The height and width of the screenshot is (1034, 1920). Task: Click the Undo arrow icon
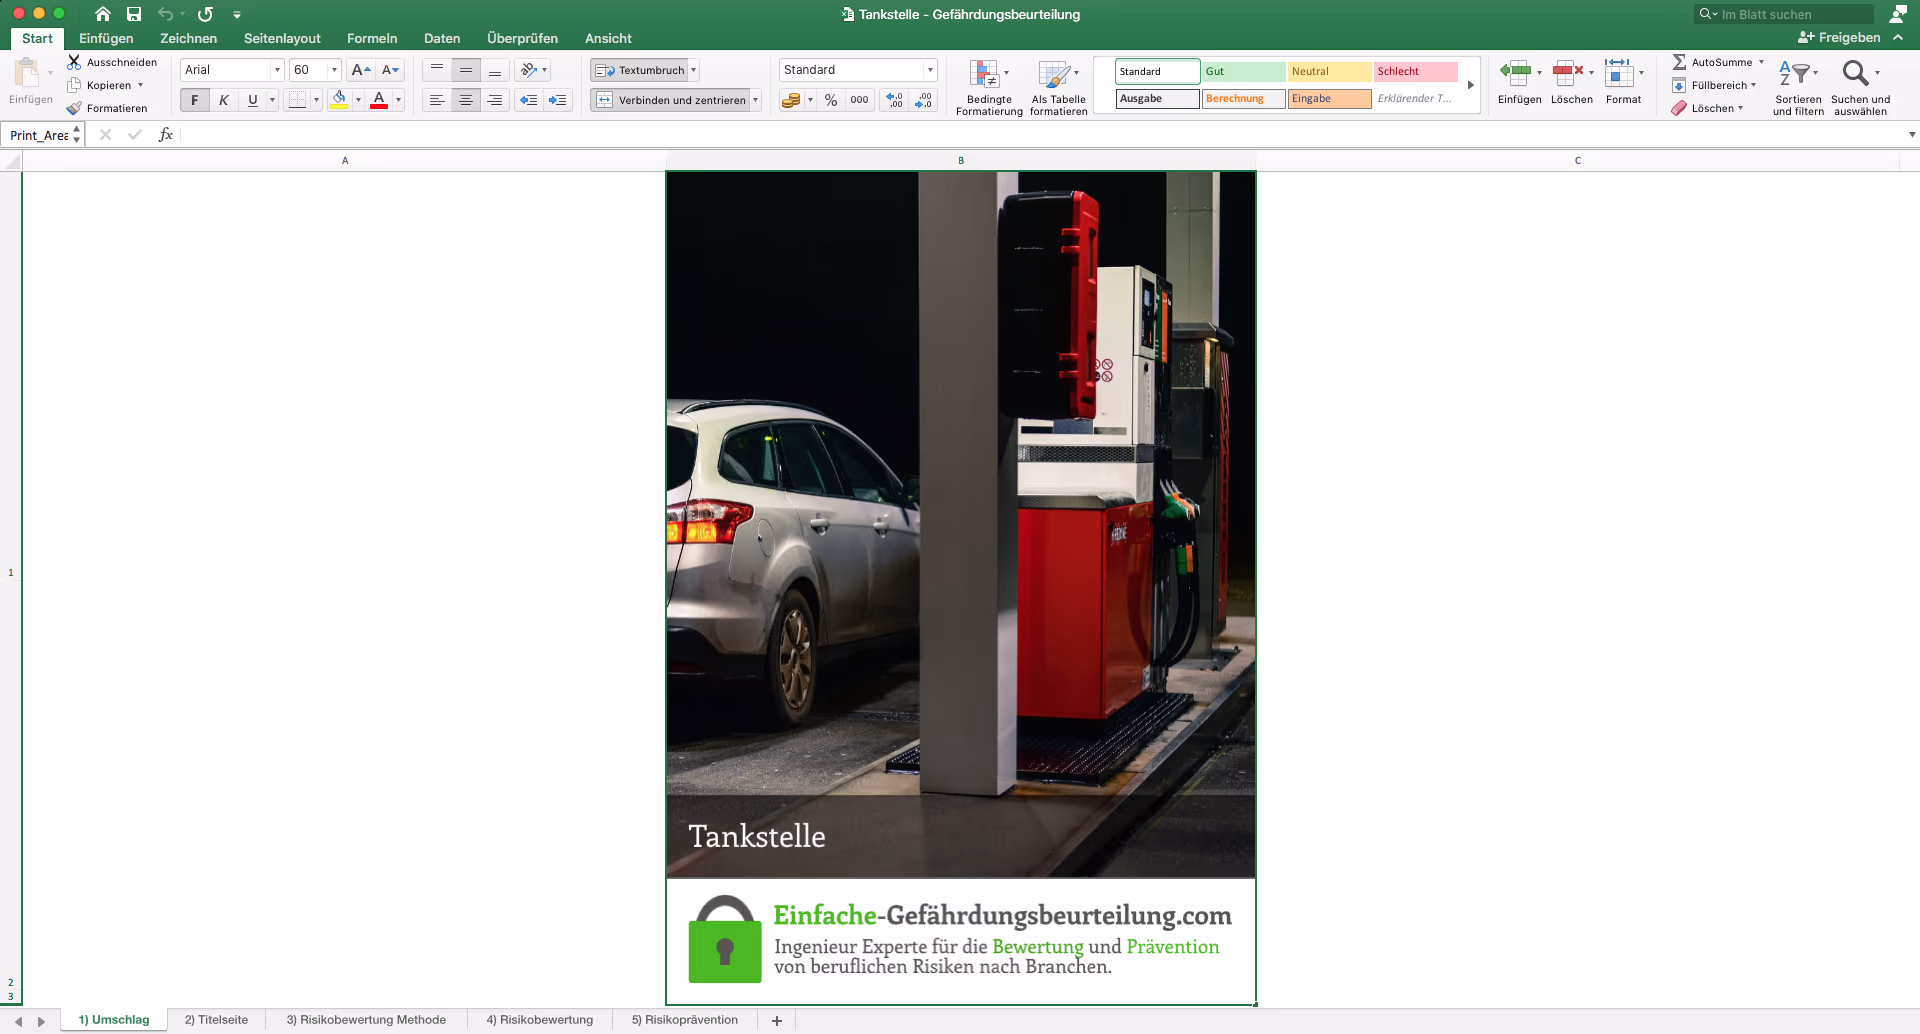pos(166,14)
